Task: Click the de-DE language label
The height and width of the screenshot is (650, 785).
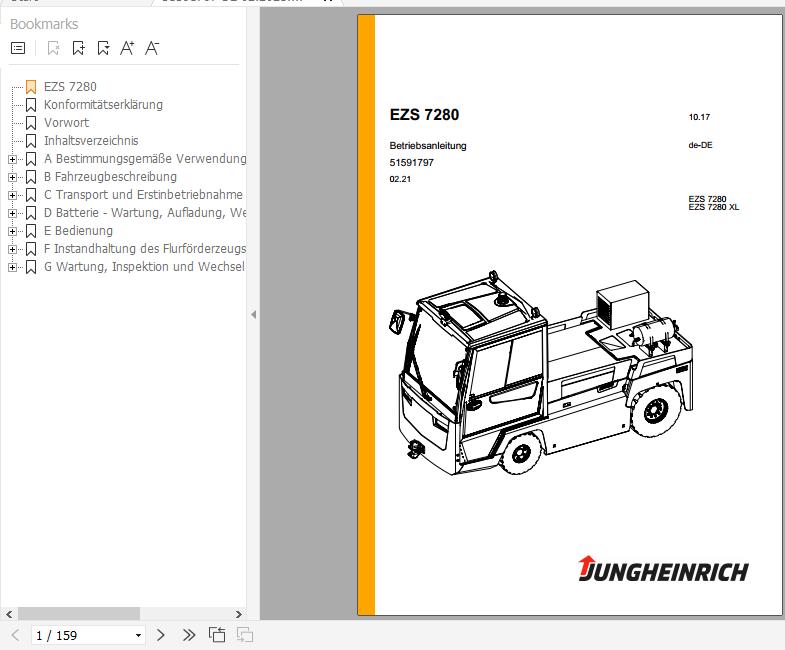Action: 700,145
